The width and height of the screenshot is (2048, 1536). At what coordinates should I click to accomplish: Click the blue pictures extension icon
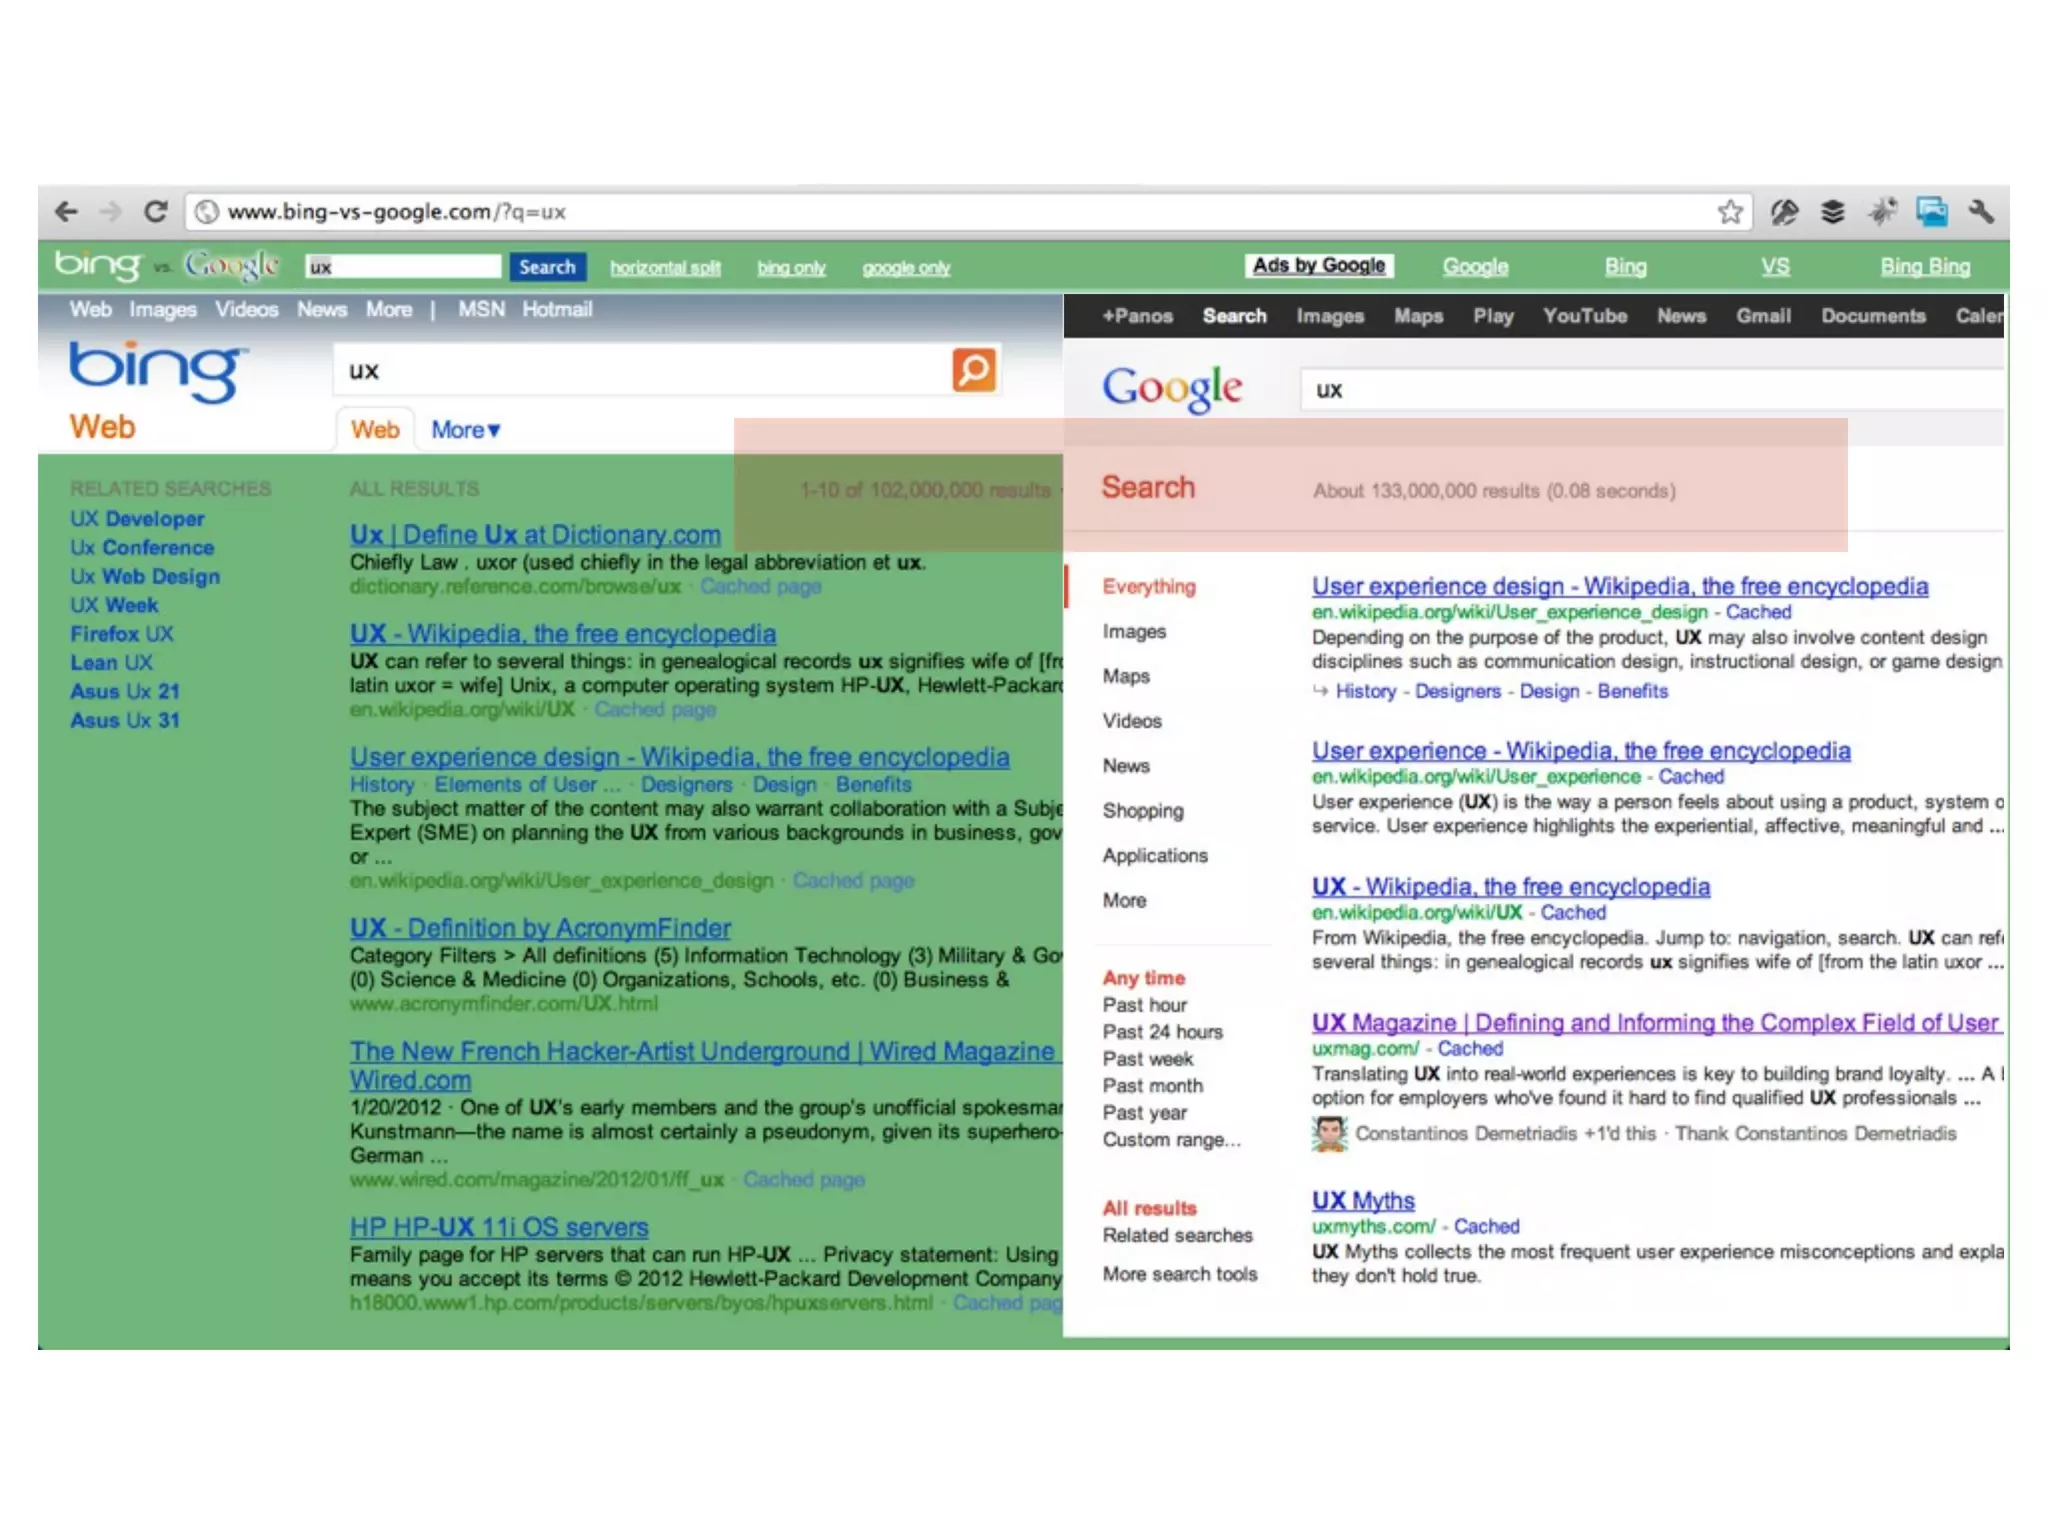1931,212
